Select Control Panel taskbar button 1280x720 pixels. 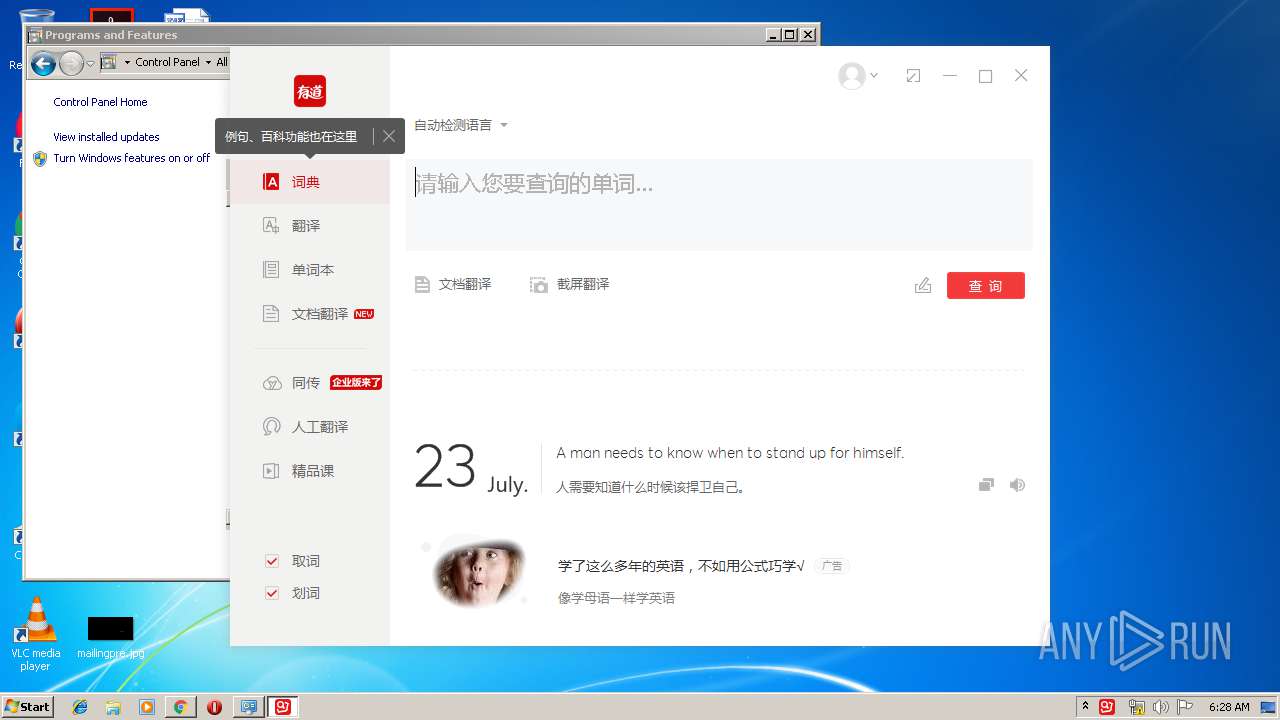click(249, 707)
